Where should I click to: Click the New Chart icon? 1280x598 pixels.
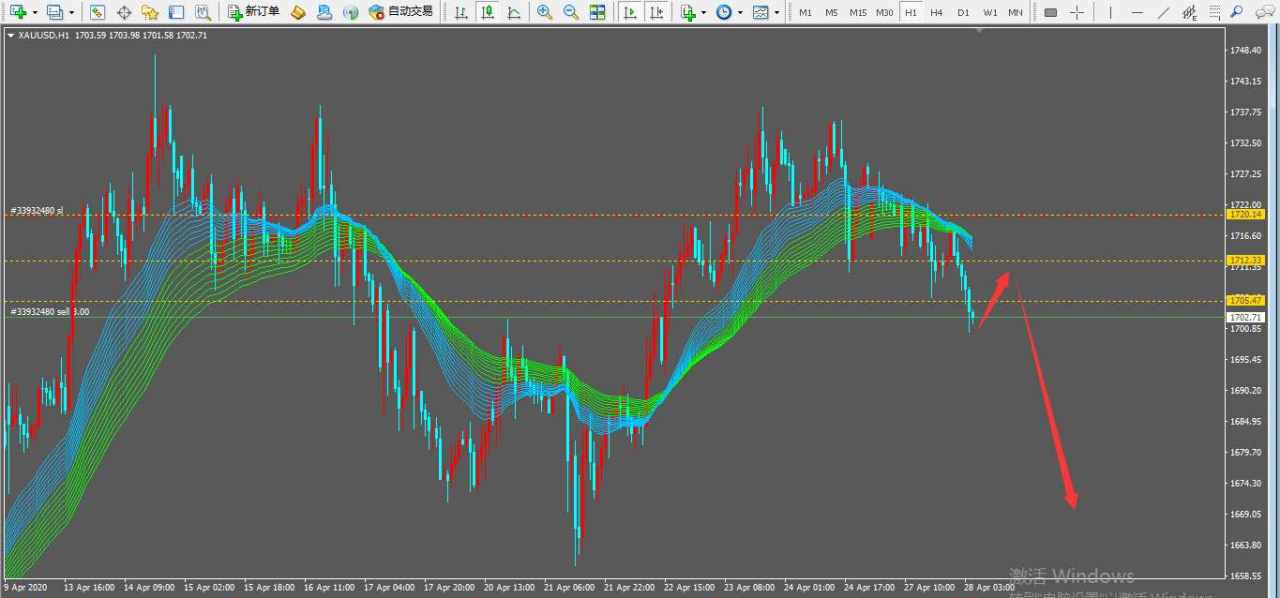[18, 12]
